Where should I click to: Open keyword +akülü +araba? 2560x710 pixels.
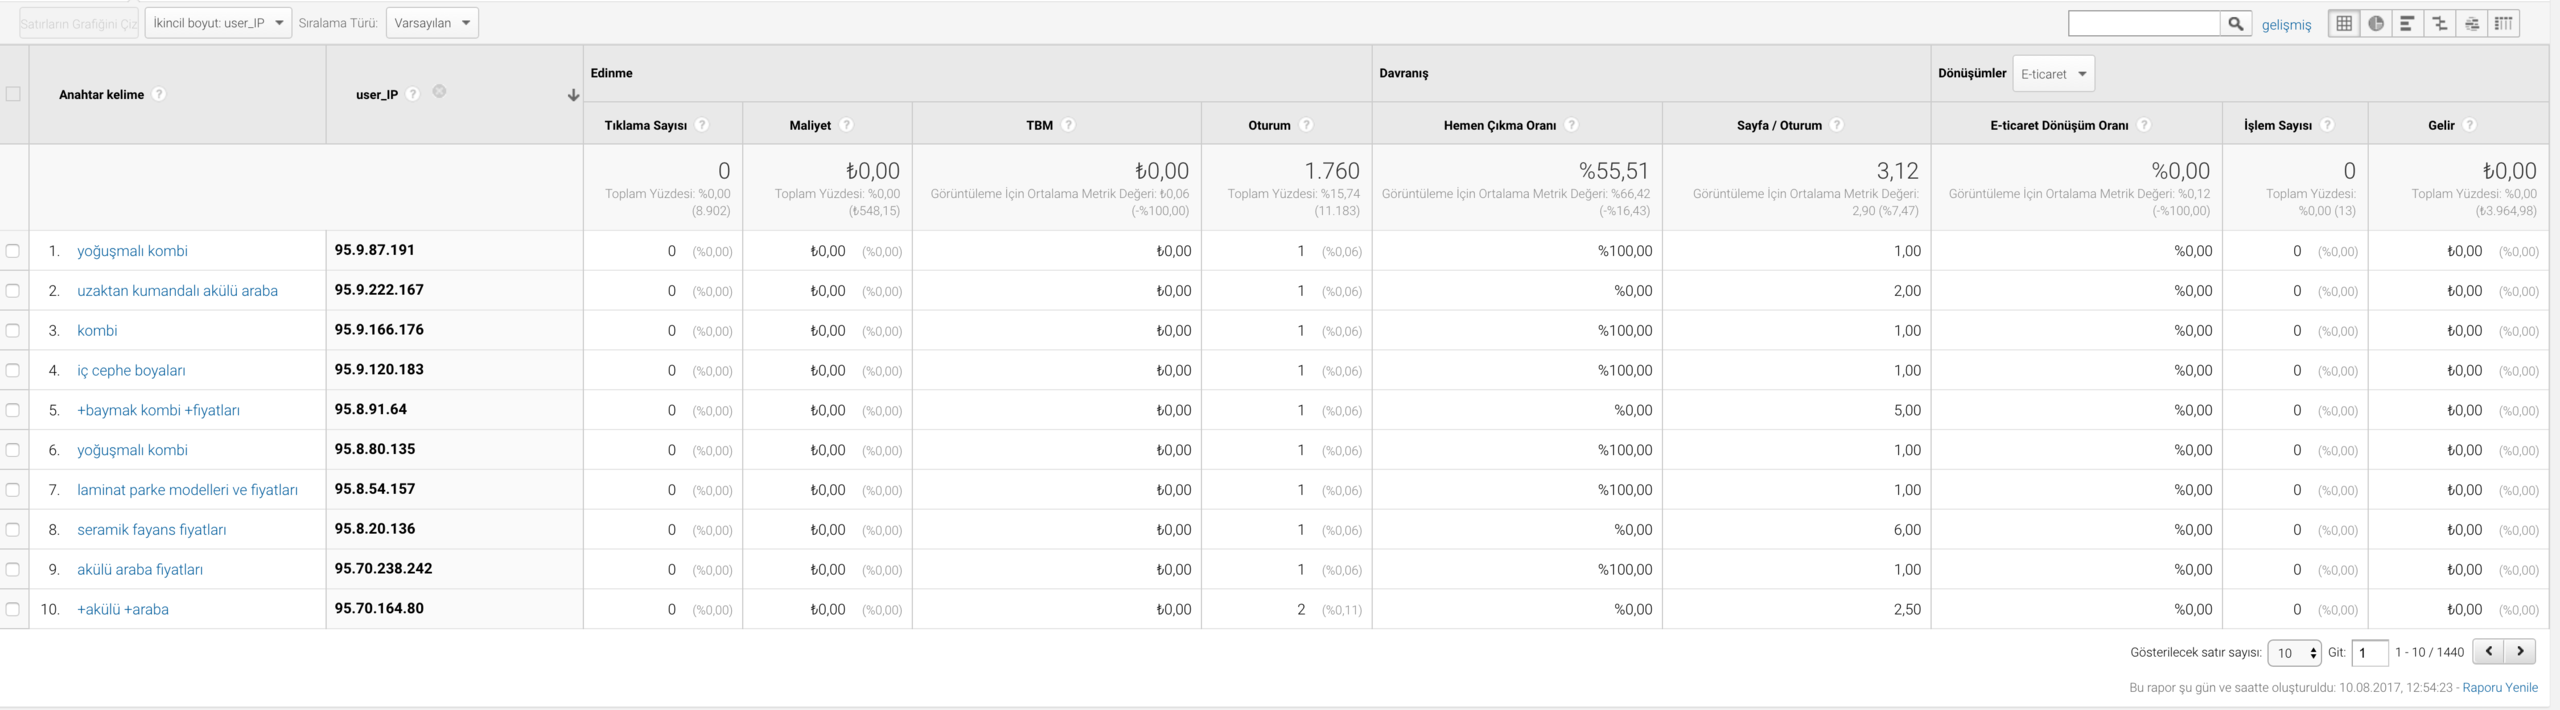tap(123, 609)
